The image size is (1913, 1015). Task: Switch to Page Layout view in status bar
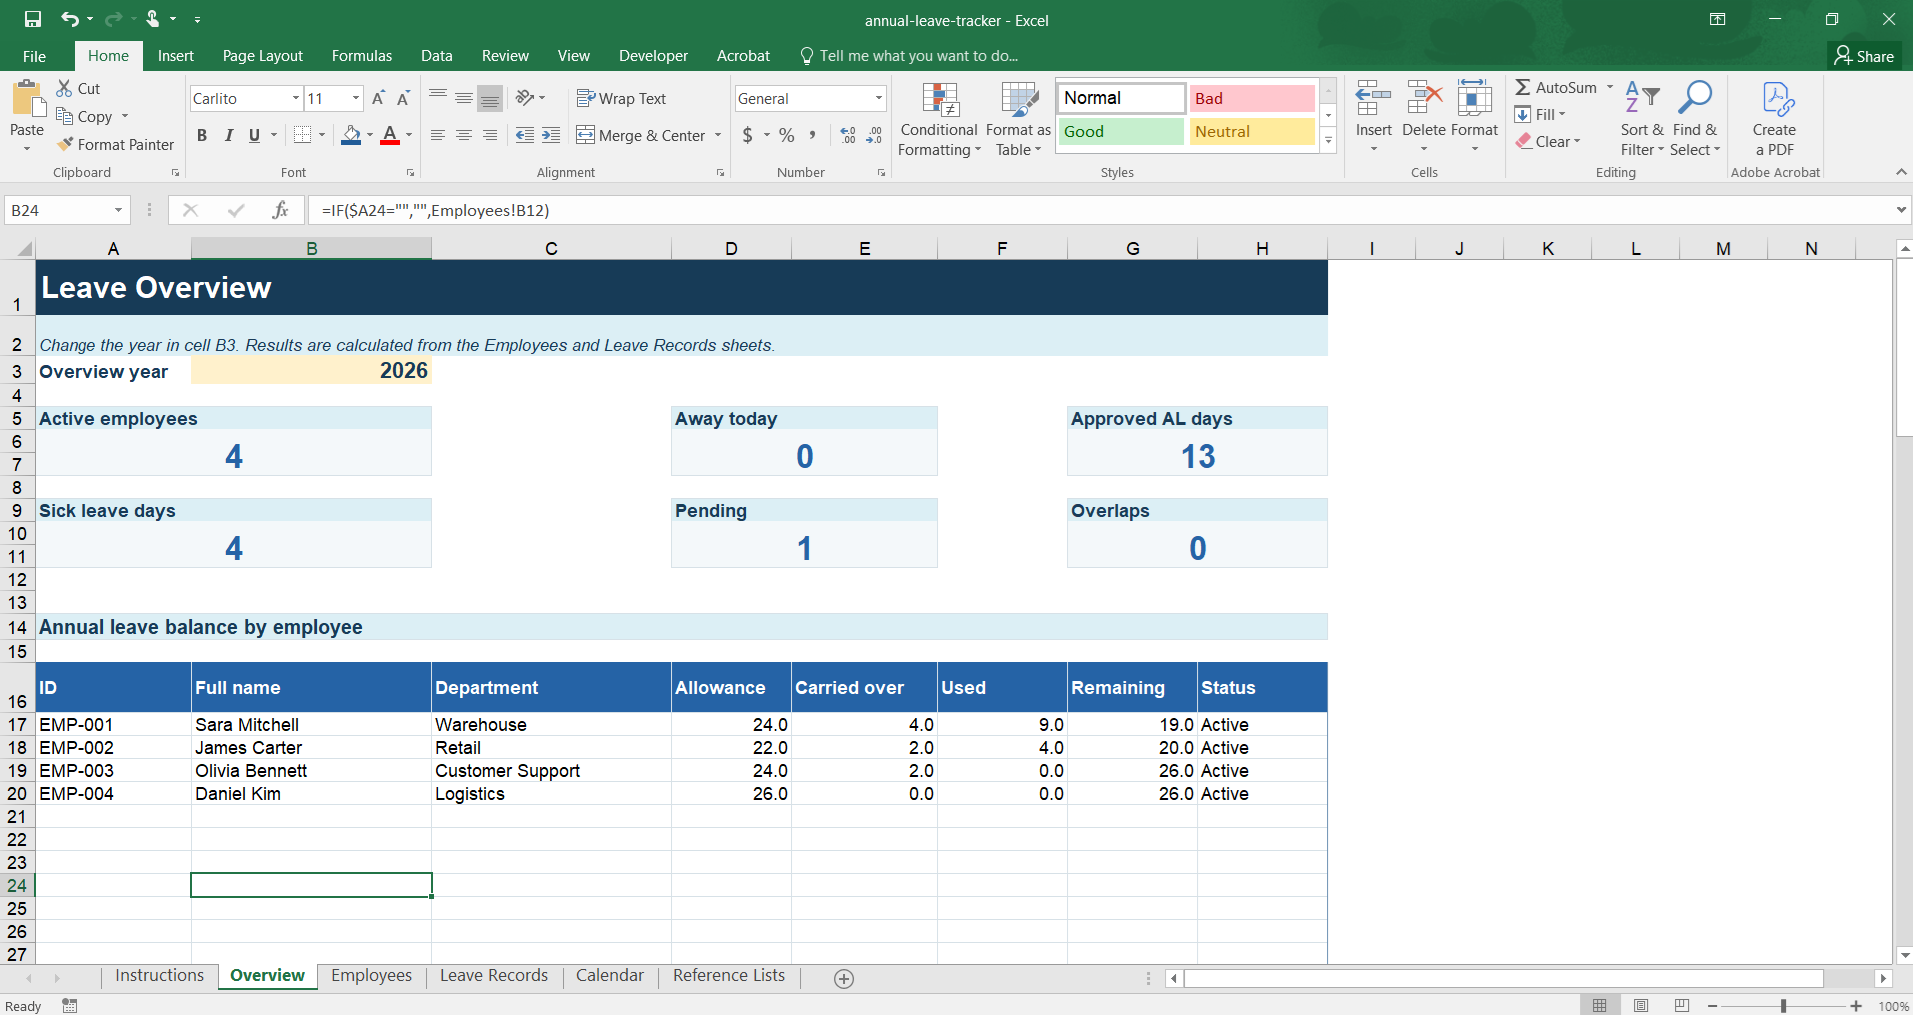coord(1641,1005)
